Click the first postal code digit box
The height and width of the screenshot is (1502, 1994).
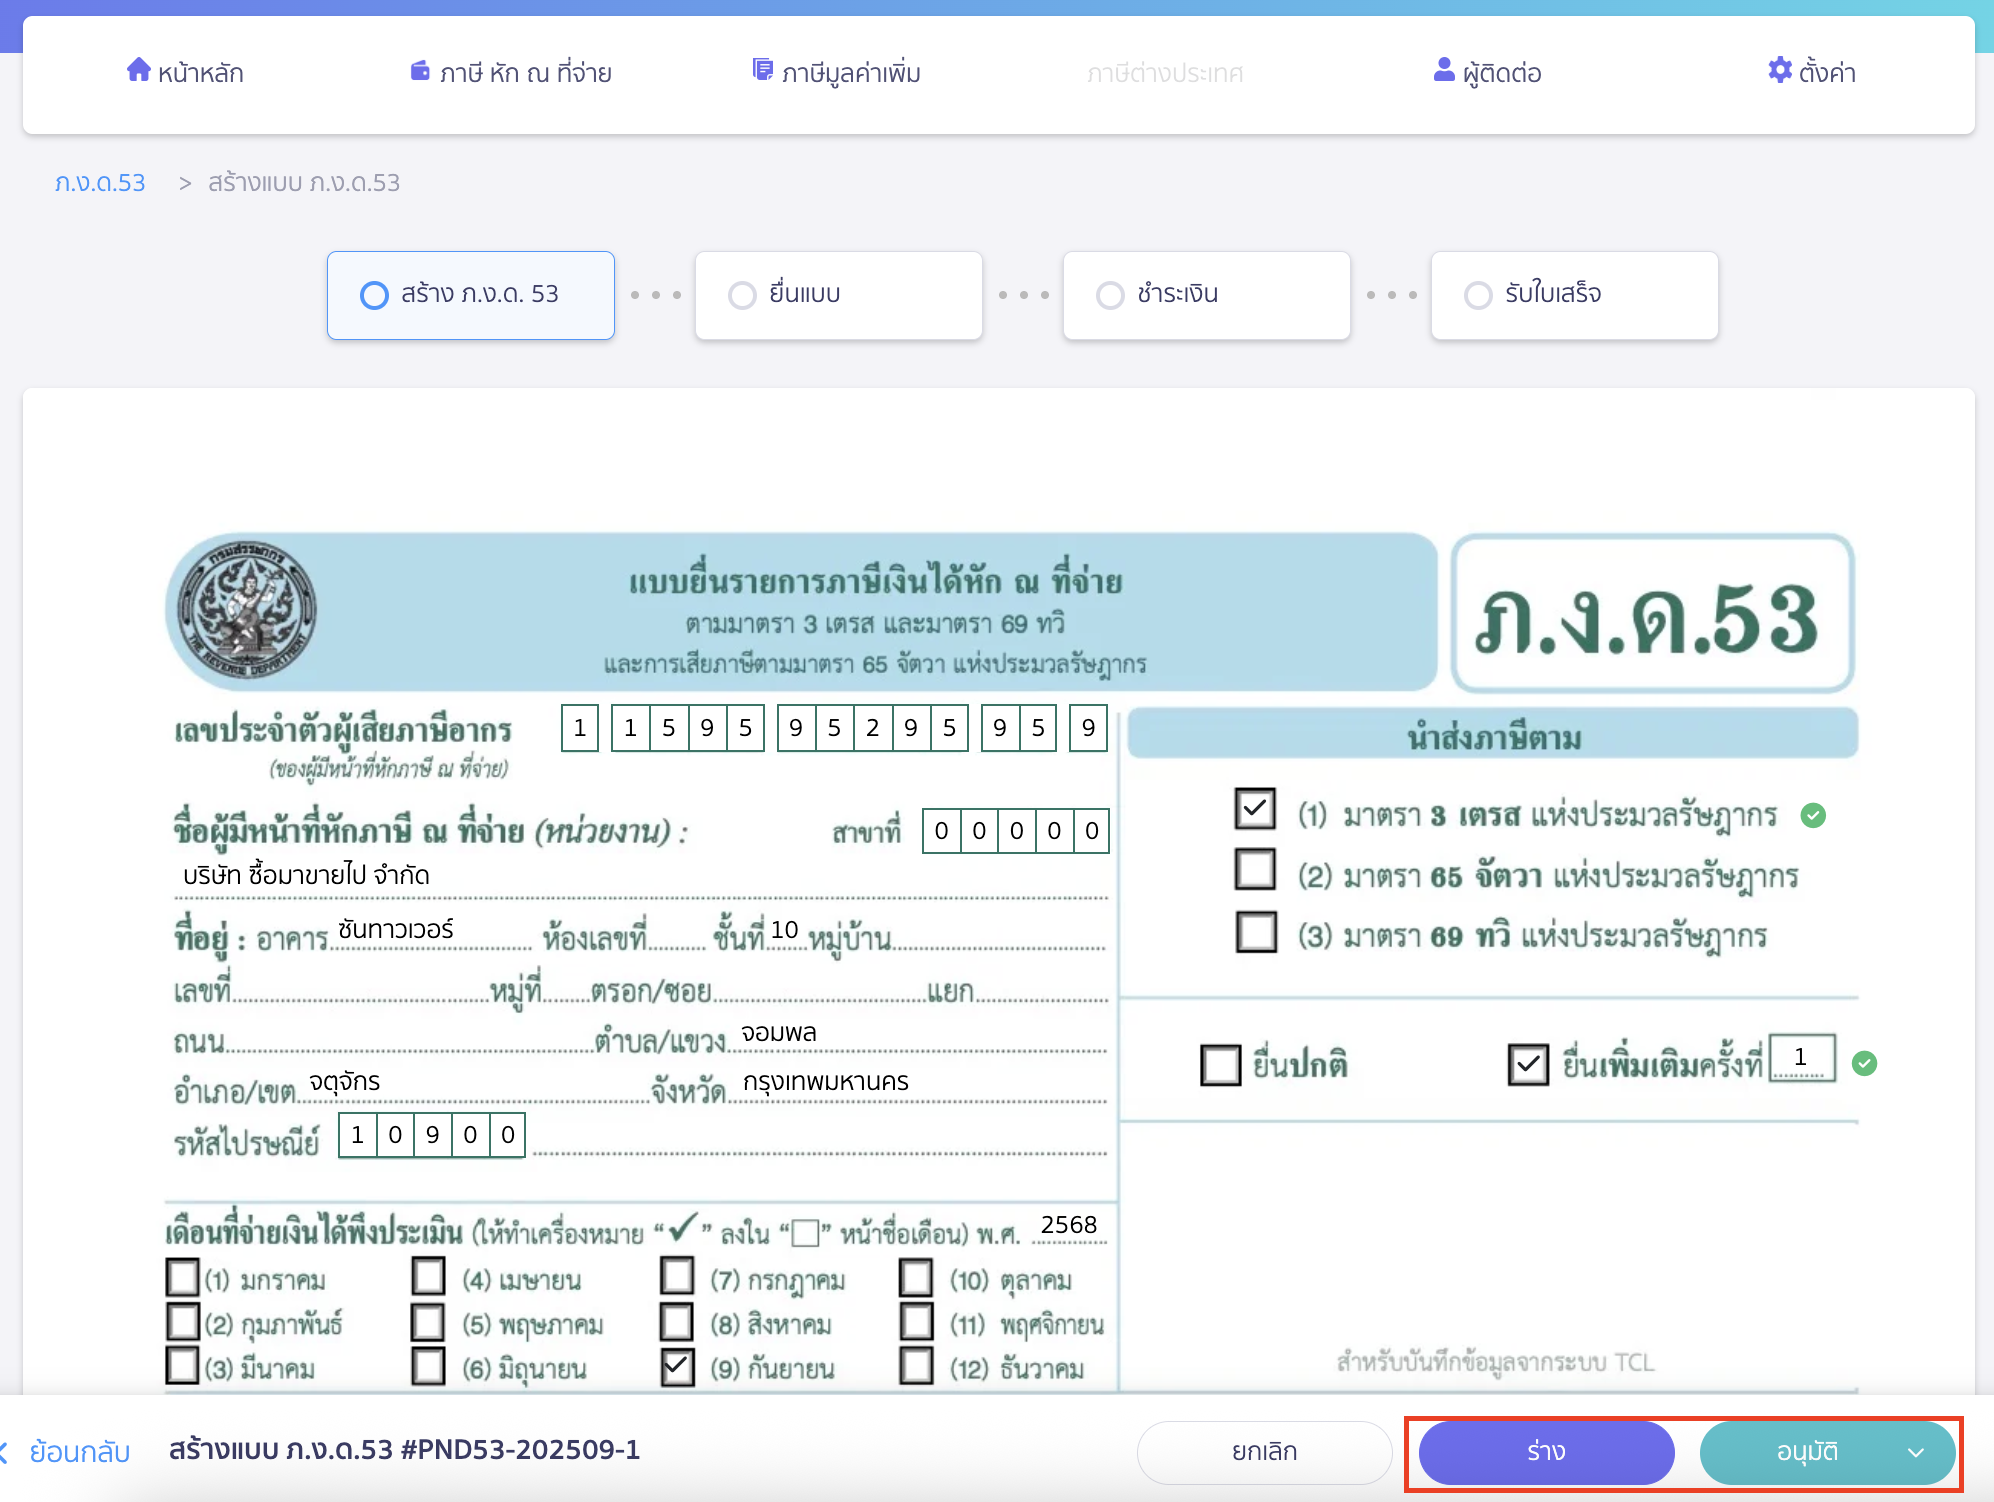coord(355,1135)
